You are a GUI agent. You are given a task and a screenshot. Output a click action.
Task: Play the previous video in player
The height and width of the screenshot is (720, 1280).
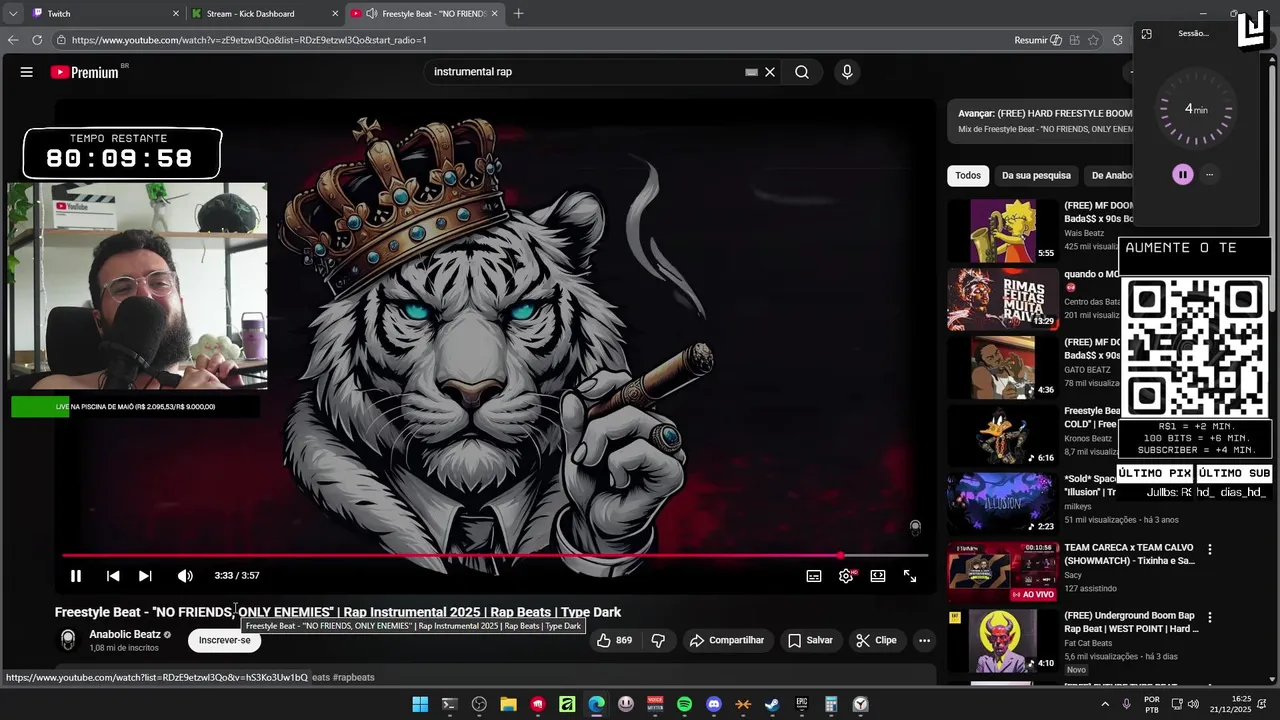click(113, 576)
